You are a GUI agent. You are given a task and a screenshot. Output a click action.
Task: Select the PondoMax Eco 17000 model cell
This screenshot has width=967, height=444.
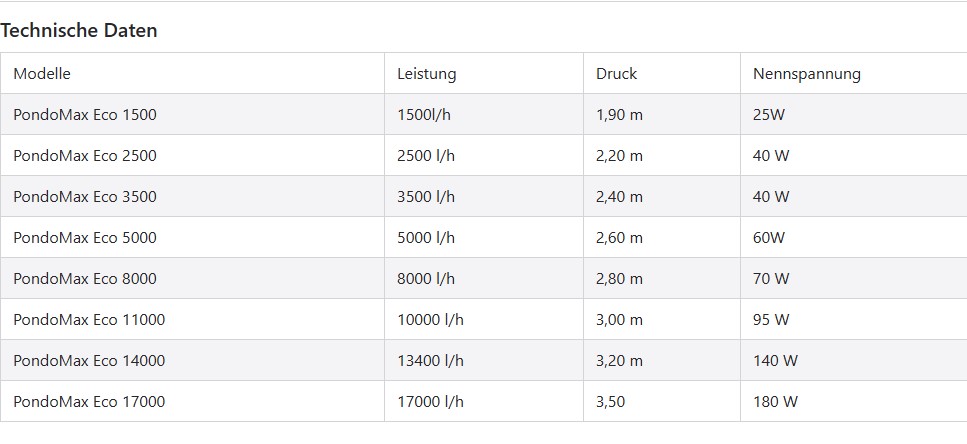coord(89,402)
